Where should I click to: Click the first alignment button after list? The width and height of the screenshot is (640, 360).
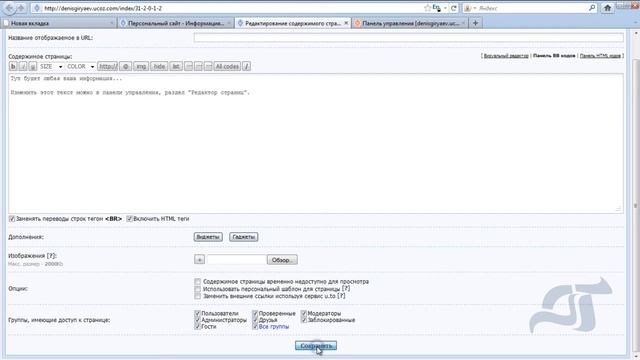189,66
